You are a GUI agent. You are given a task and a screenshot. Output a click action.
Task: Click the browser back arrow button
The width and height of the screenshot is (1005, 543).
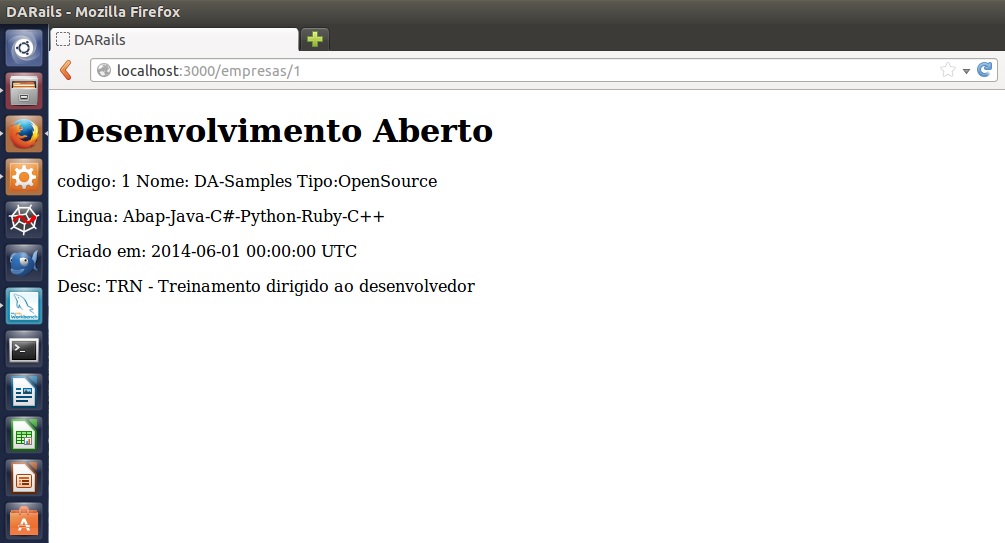(66, 70)
